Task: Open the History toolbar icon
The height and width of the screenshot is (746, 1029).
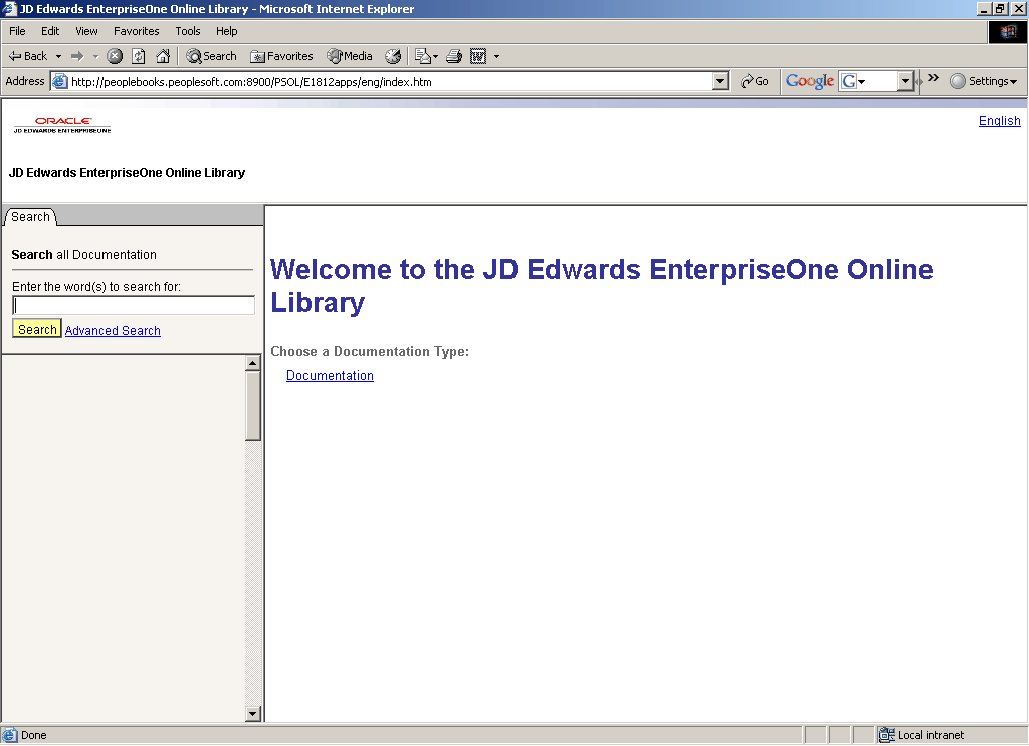Action: click(393, 56)
